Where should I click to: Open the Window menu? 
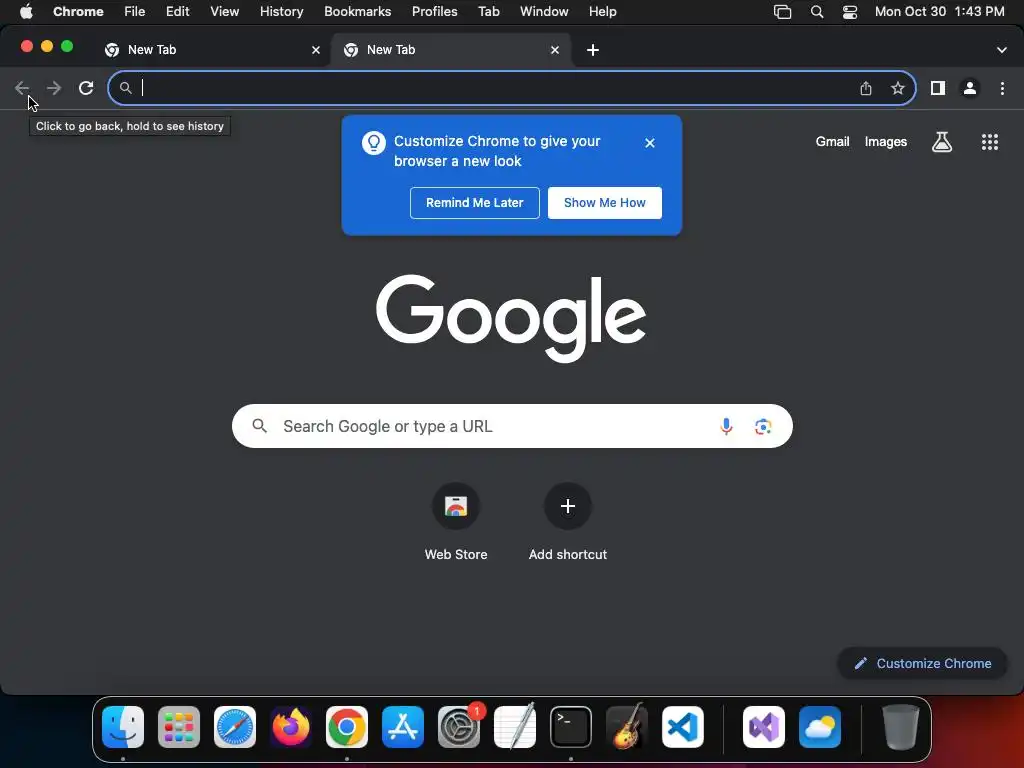[x=544, y=12]
